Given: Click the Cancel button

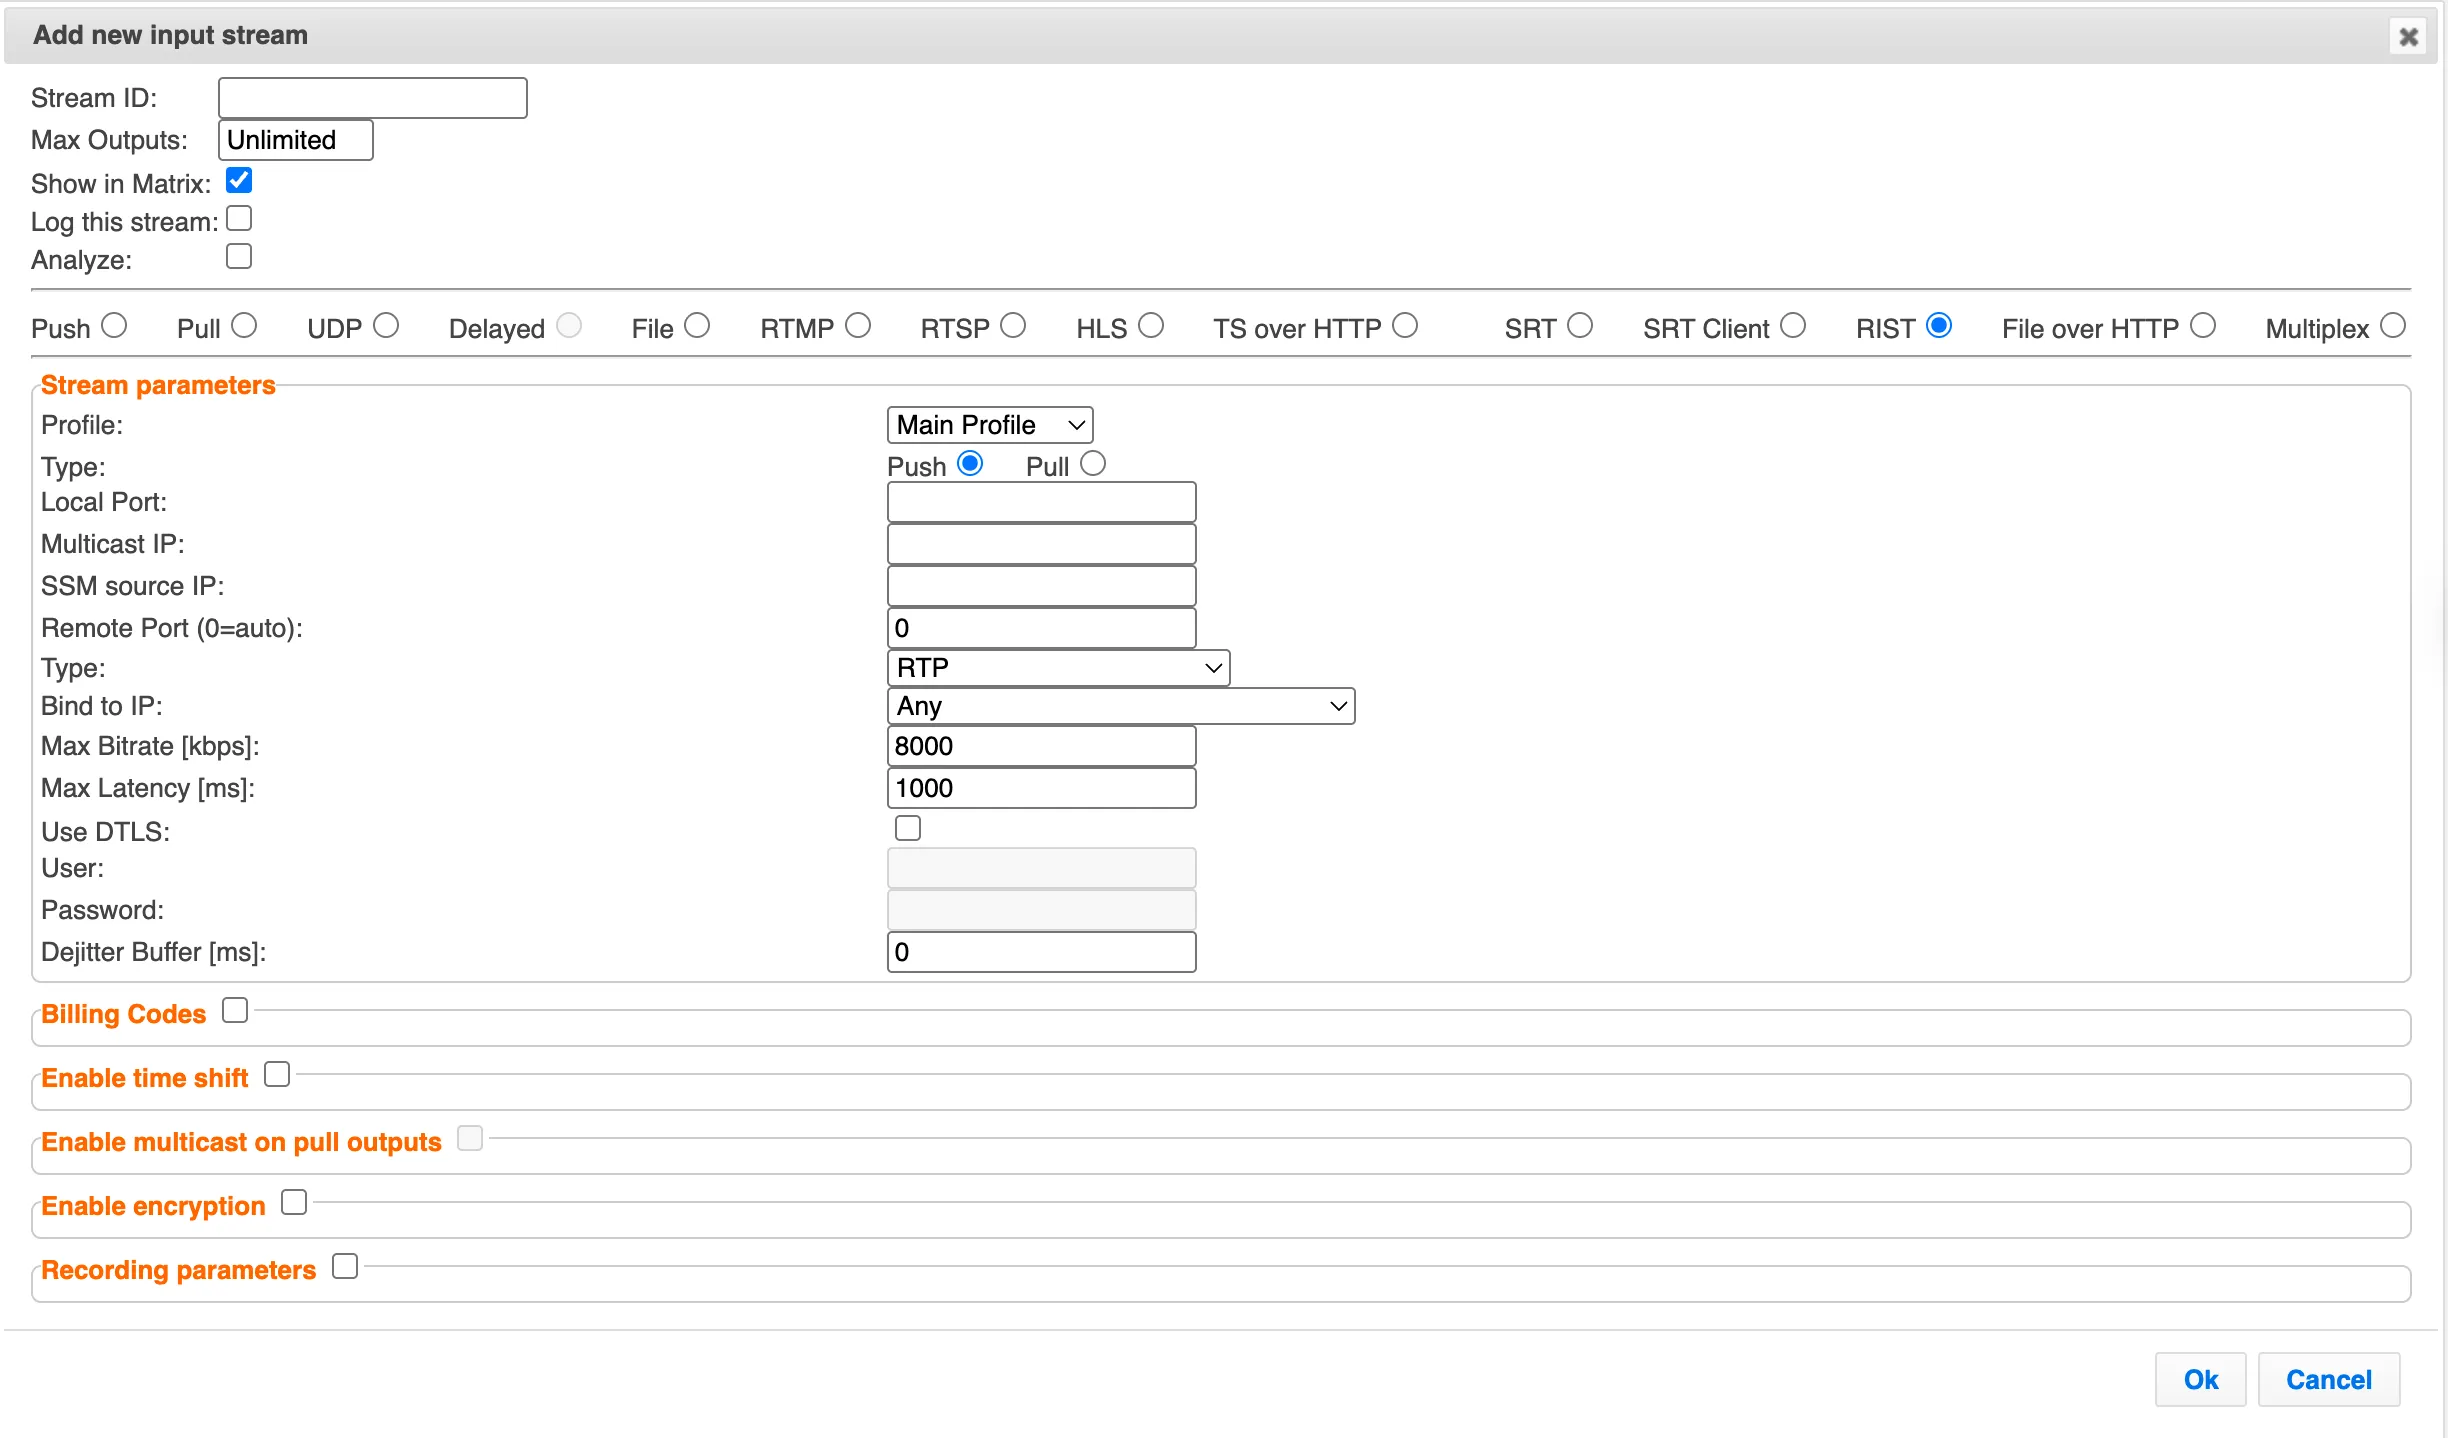Looking at the screenshot, I should point(2329,1380).
